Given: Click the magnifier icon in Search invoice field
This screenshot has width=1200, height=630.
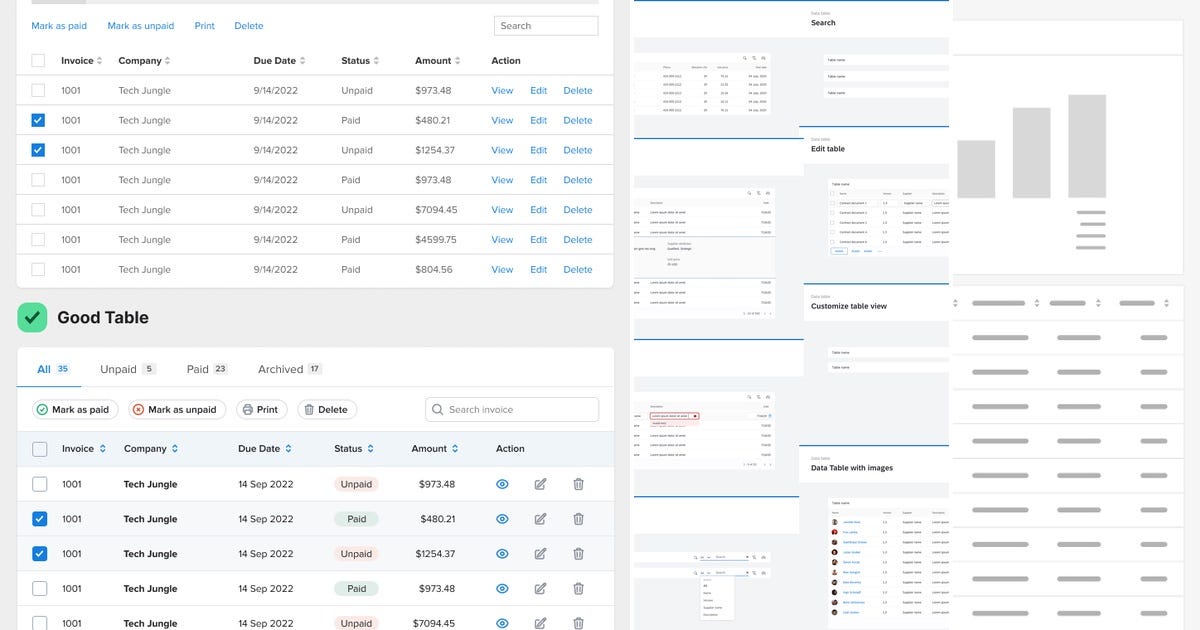Looking at the screenshot, I should 437,409.
